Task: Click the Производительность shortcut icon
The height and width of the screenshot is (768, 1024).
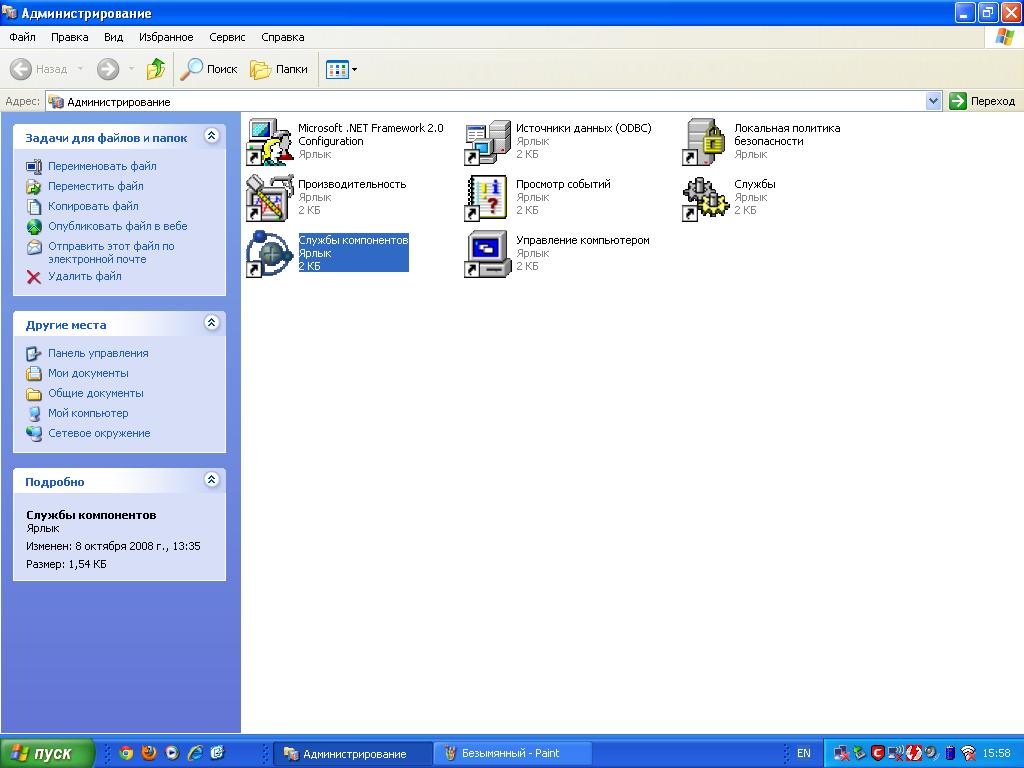Action: (268, 198)
